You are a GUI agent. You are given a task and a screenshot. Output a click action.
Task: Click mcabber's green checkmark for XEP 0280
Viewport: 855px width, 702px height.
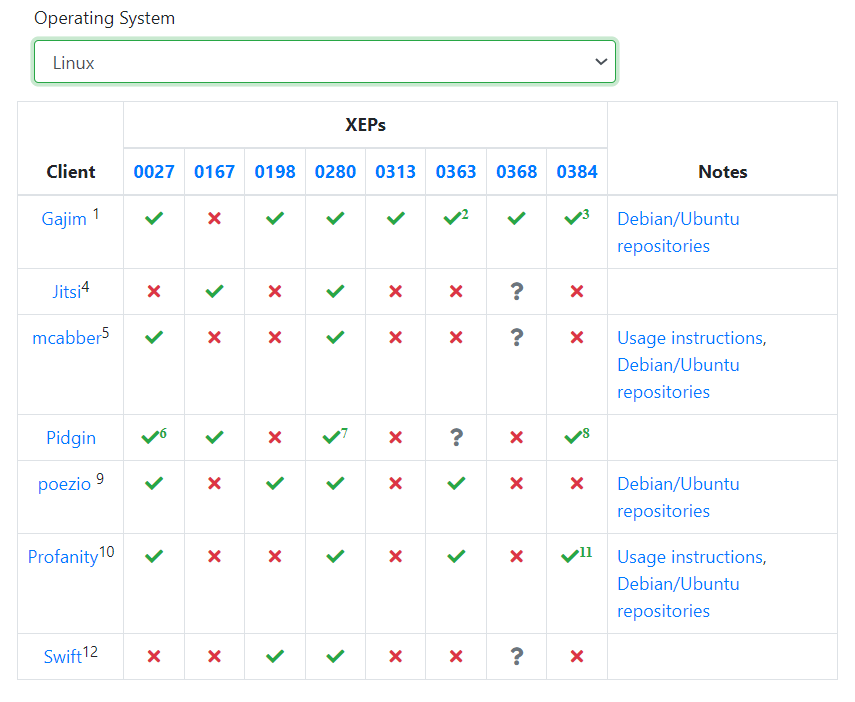[x=335, y=337]
